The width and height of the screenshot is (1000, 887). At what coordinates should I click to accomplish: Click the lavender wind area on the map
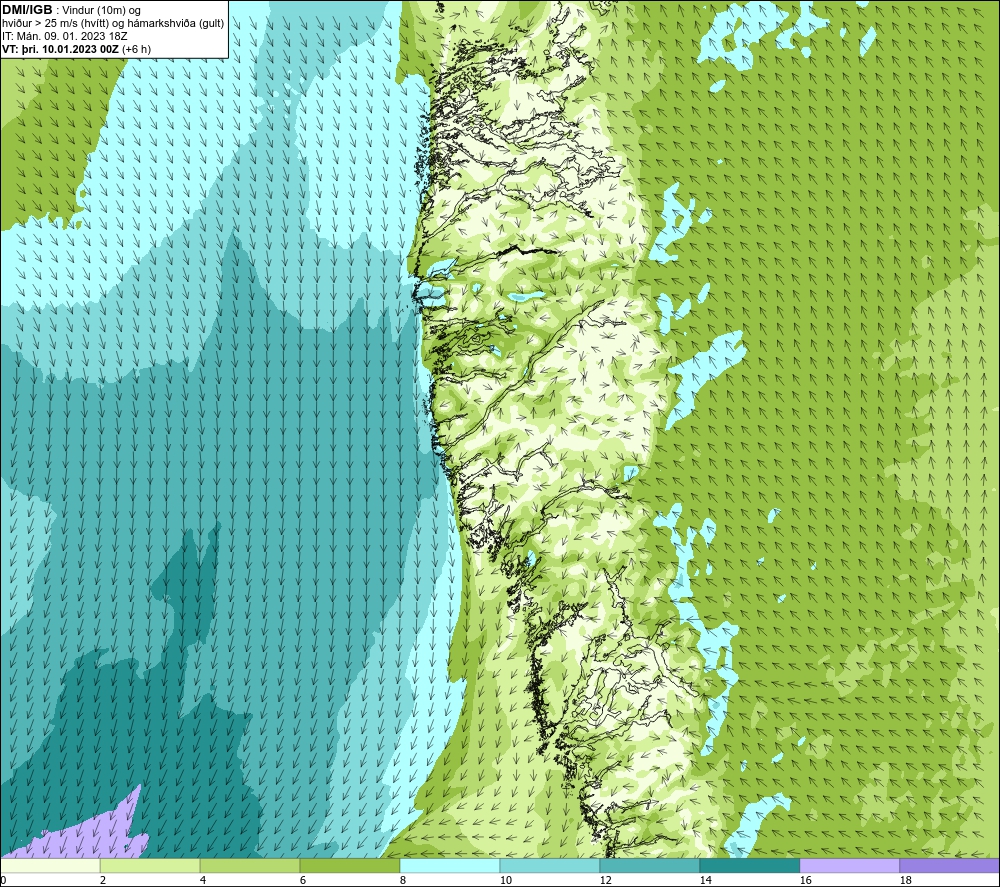point(96,832)
